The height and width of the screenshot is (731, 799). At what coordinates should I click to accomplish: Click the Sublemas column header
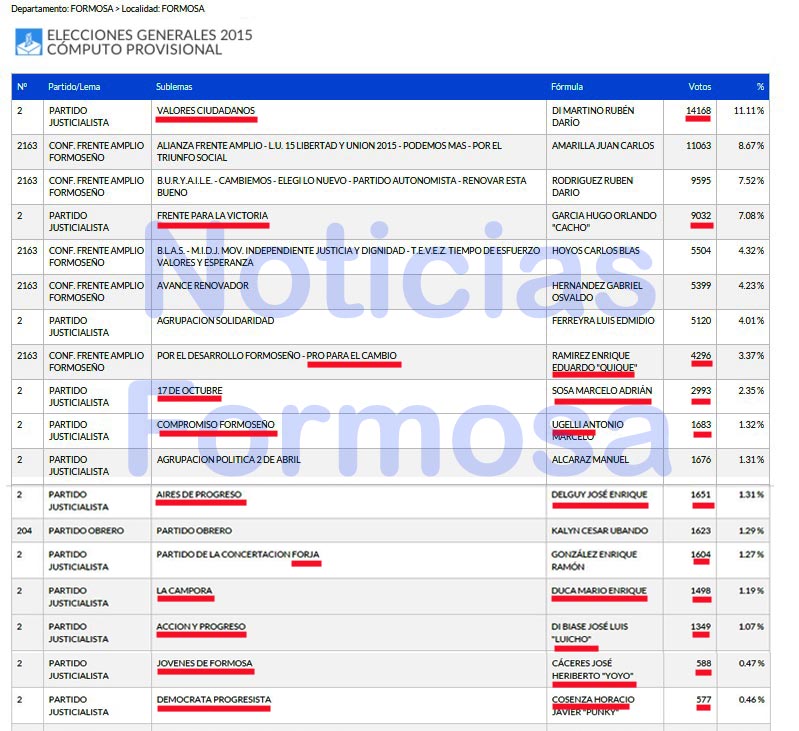(x=174, y=87)
